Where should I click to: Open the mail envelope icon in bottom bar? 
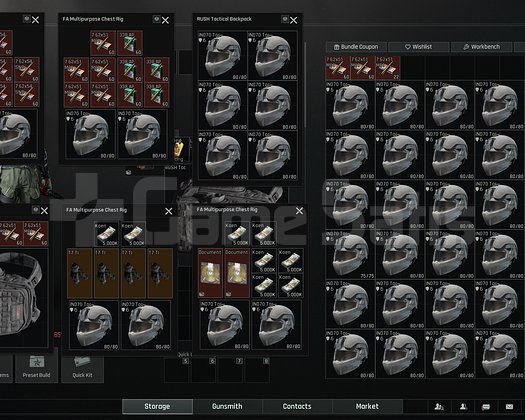[x=509, y=407]
